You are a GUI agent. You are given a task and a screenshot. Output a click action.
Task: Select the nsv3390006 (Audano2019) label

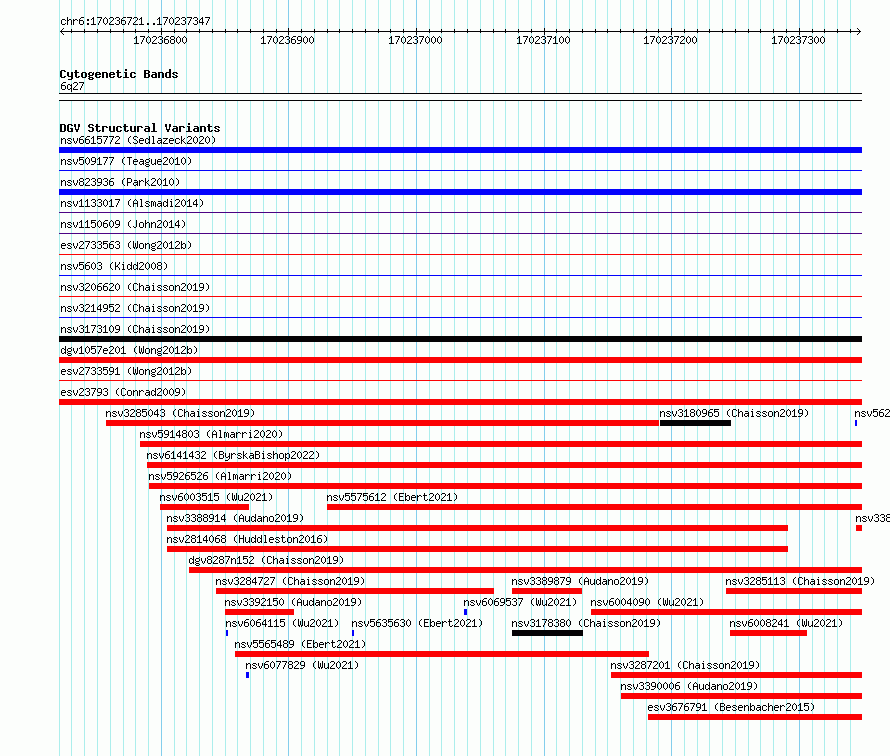point(689,686)
